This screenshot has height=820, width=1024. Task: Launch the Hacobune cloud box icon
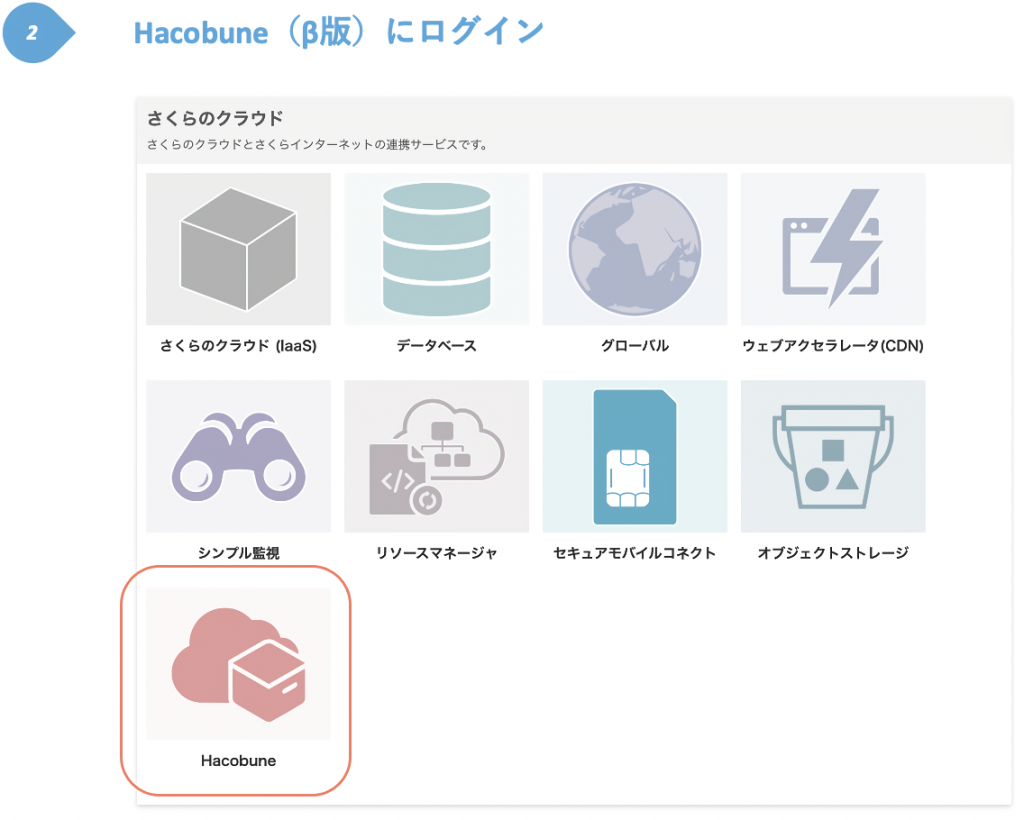pyautogui.click(x=238, y=664)
